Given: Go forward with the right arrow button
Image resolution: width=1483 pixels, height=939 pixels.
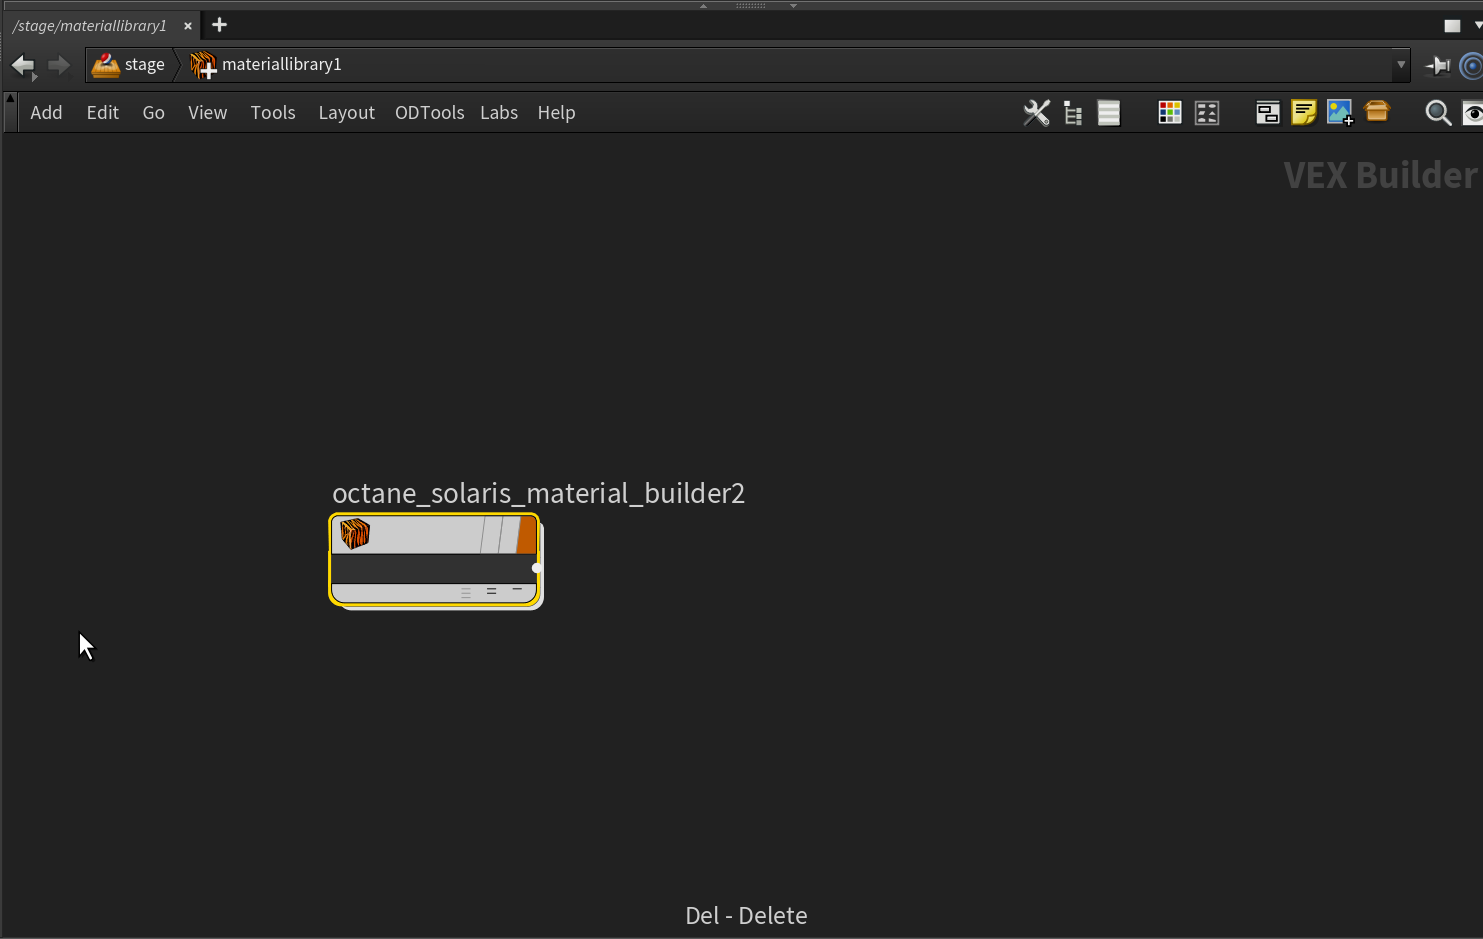Looking at the screenshot, I should coord(59,66).
